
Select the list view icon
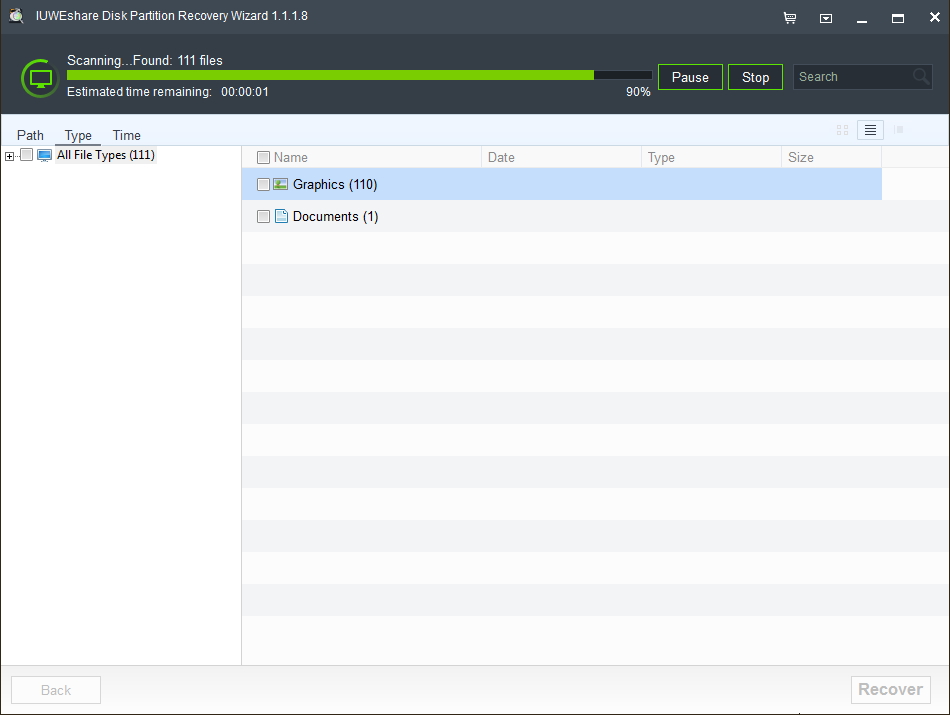[x=869, y=130]
